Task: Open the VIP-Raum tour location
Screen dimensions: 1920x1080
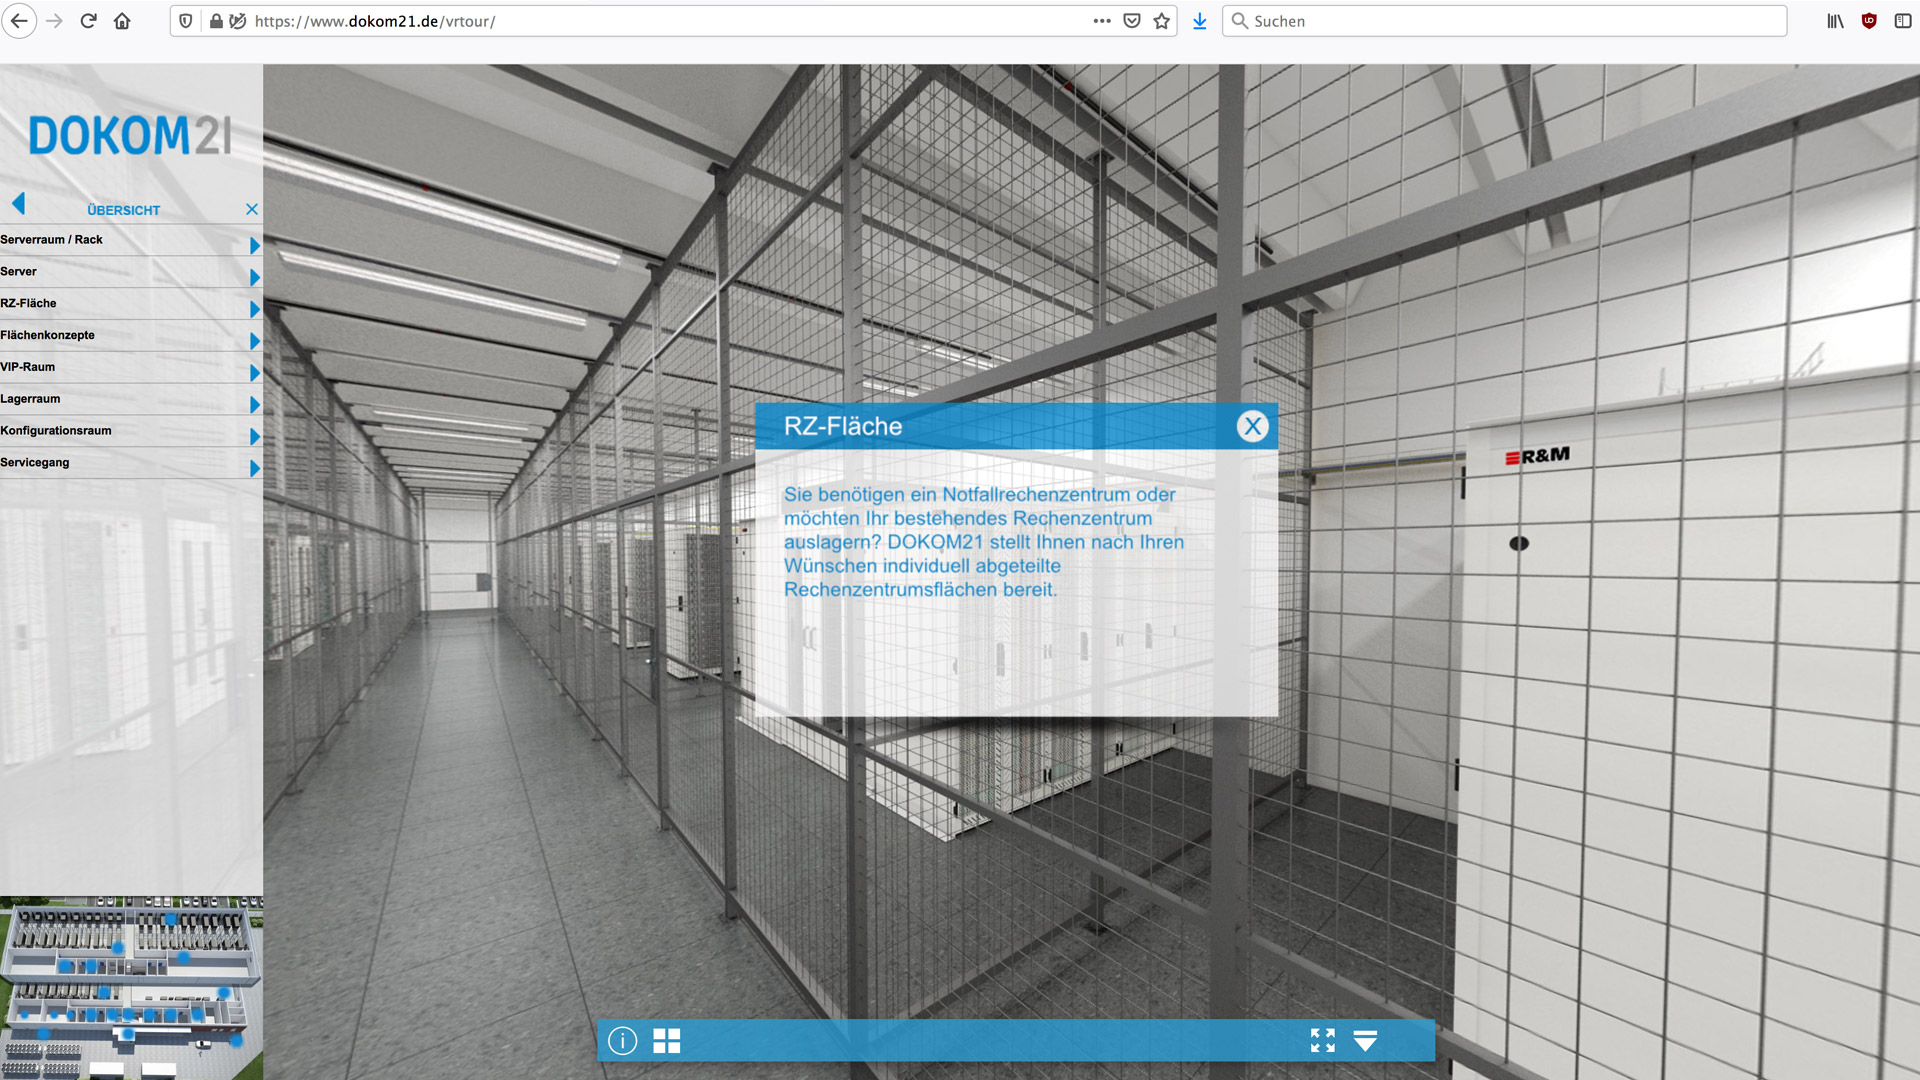Action: click(28, 367)
